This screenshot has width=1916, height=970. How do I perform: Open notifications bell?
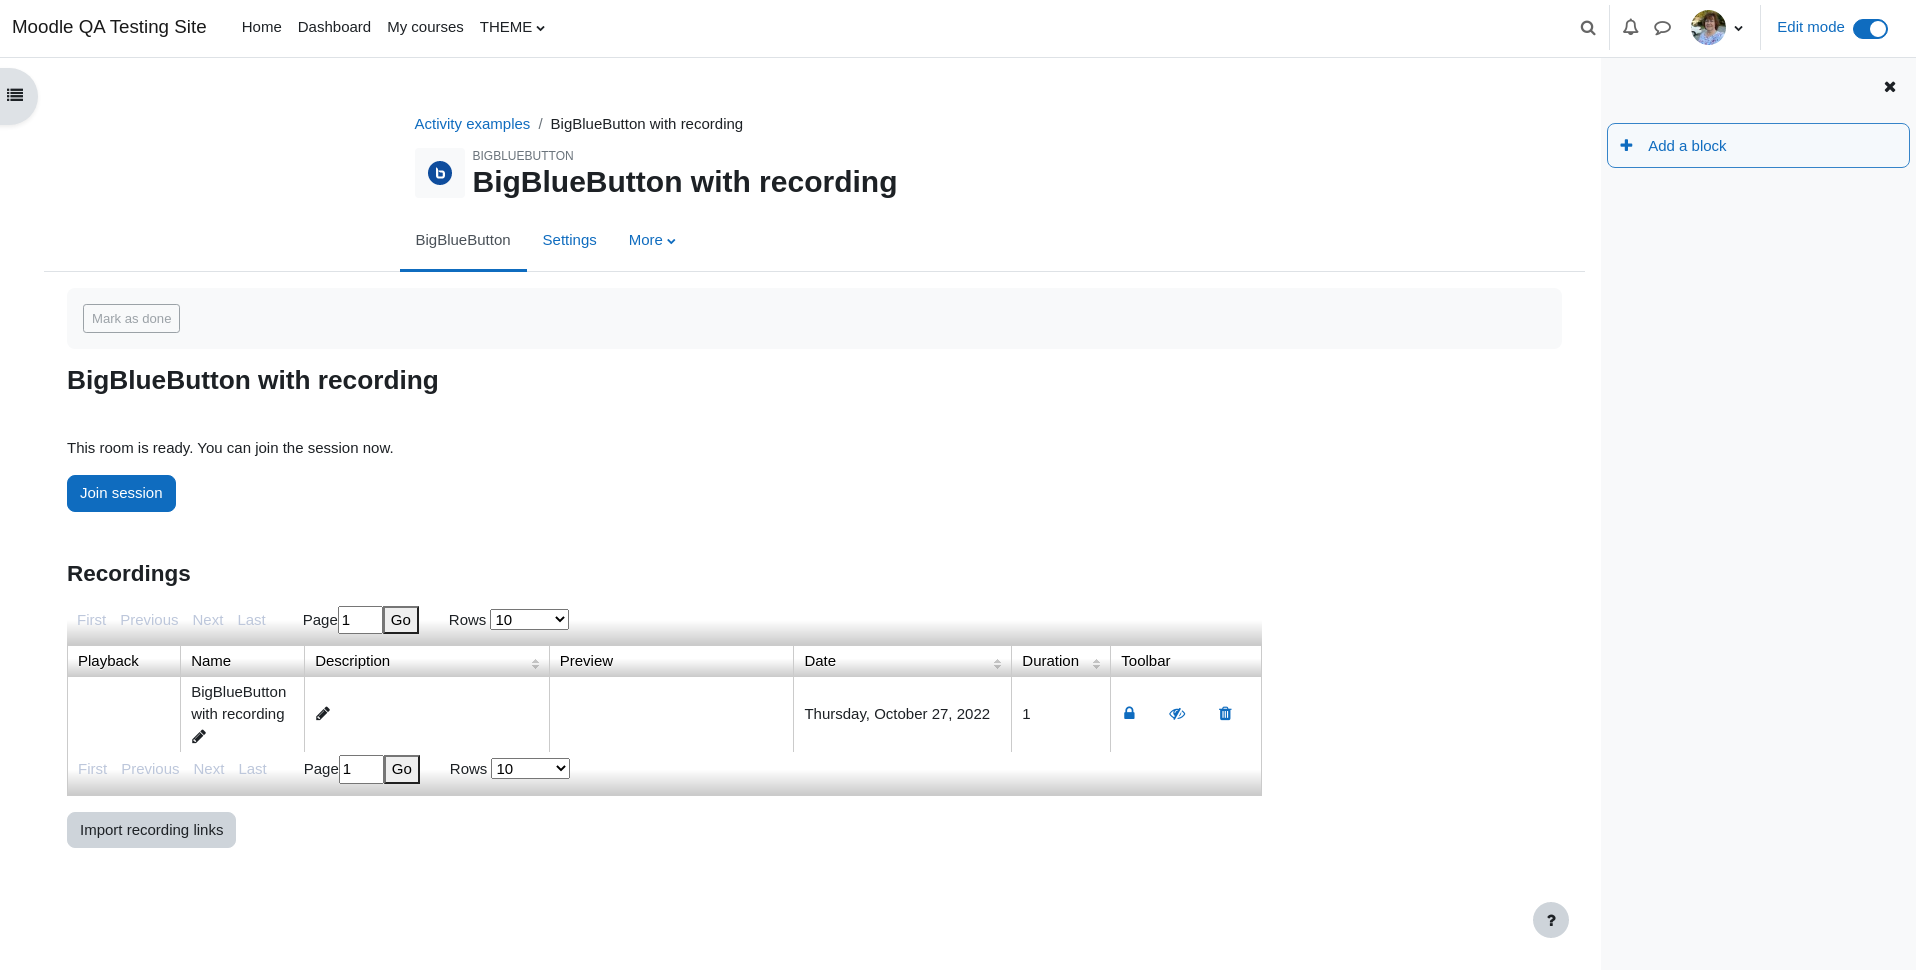[x=1630, y=28]
